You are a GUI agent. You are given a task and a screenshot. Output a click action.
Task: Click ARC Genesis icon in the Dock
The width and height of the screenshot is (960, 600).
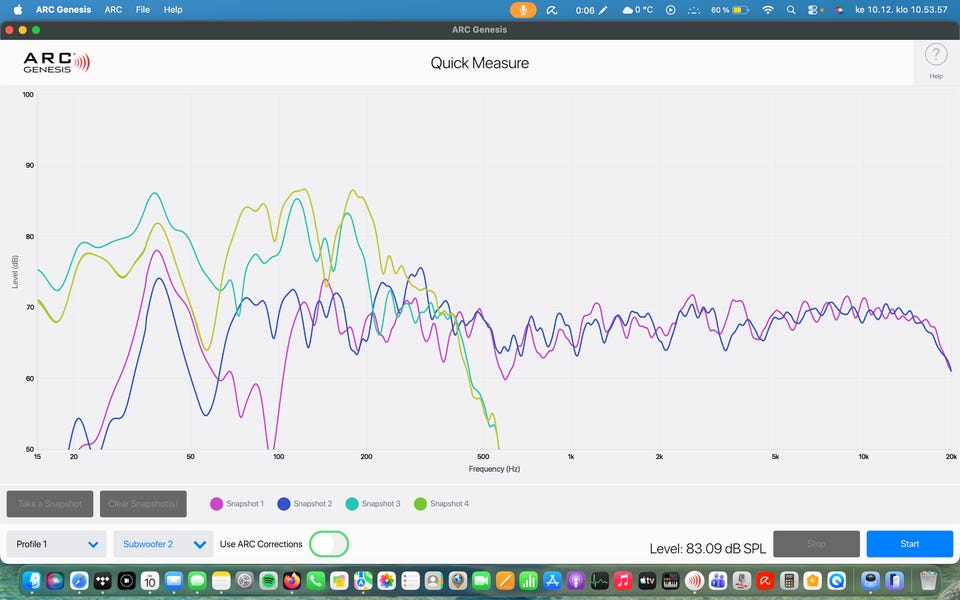tap(694, 580)
